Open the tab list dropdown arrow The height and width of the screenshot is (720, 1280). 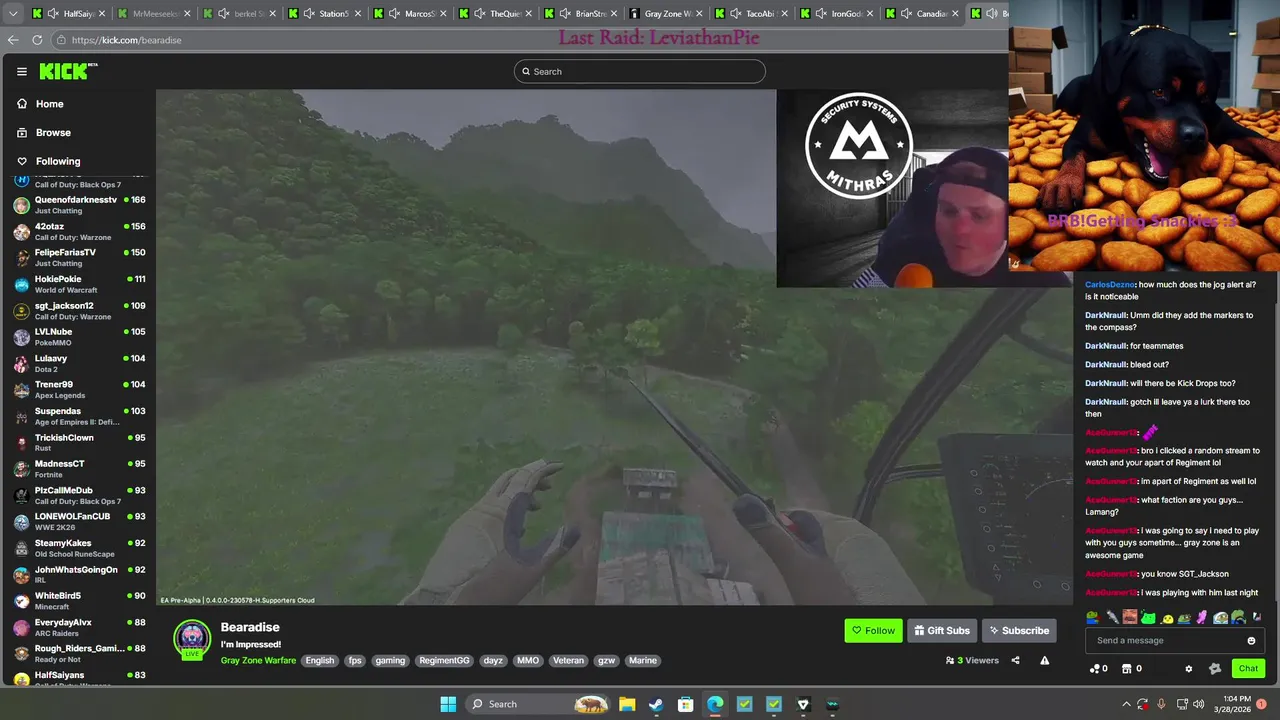tap(13, 14)
